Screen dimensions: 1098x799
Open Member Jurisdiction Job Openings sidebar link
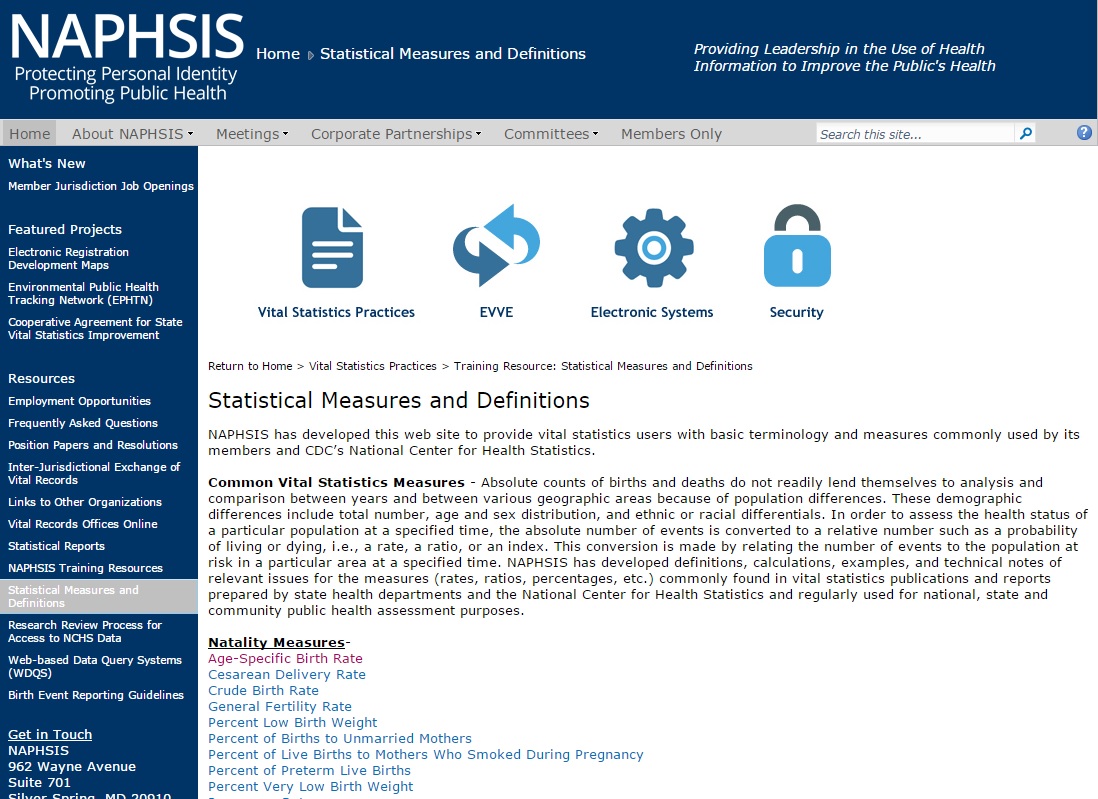(x=101, y=186)
